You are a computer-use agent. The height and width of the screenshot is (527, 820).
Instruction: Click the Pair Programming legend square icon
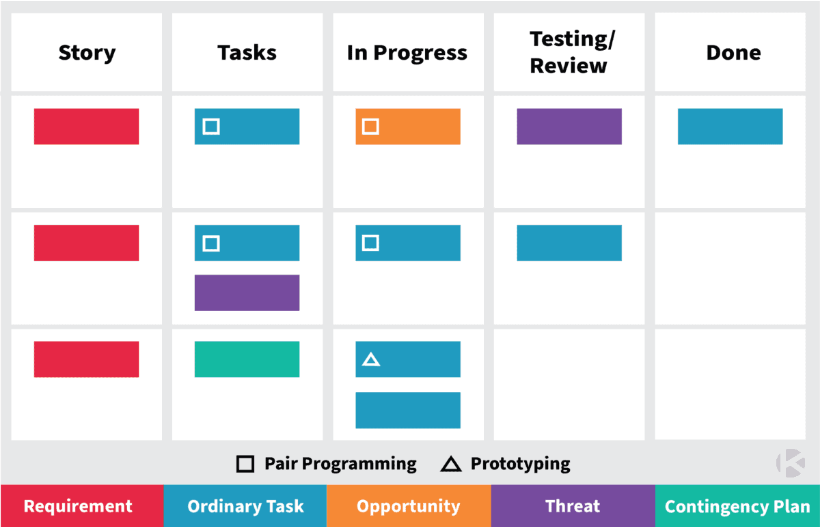point(245,464)
